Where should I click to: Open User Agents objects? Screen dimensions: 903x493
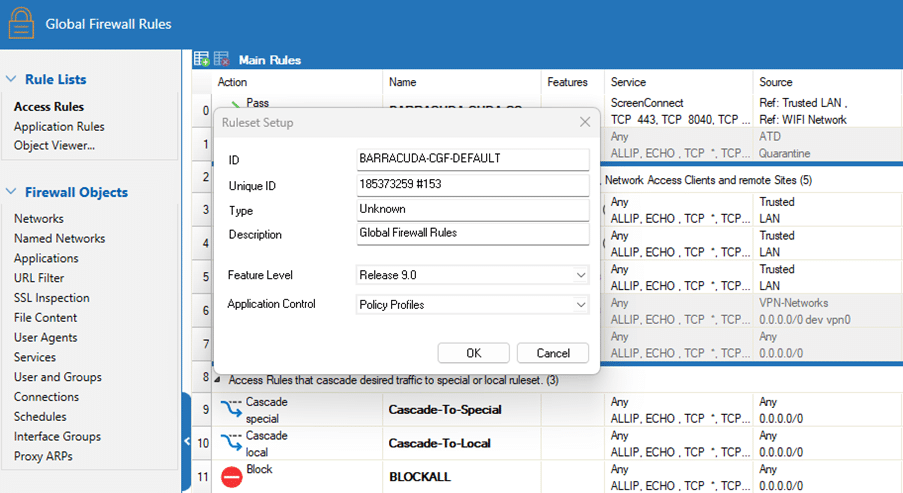point(45,337)
